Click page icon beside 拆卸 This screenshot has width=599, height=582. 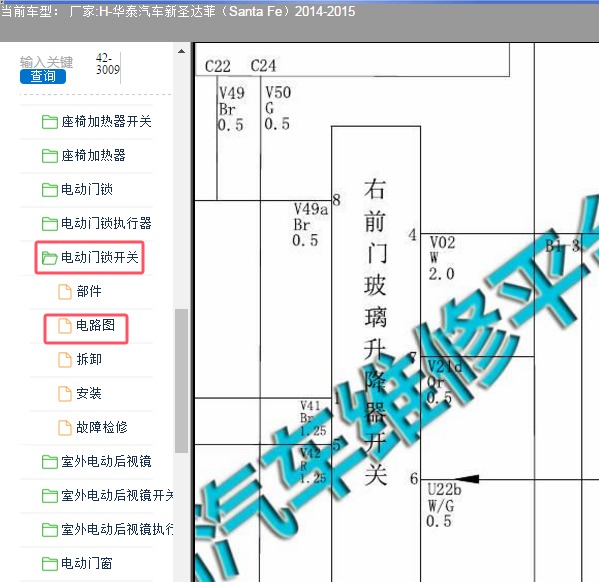pos(65,360)
